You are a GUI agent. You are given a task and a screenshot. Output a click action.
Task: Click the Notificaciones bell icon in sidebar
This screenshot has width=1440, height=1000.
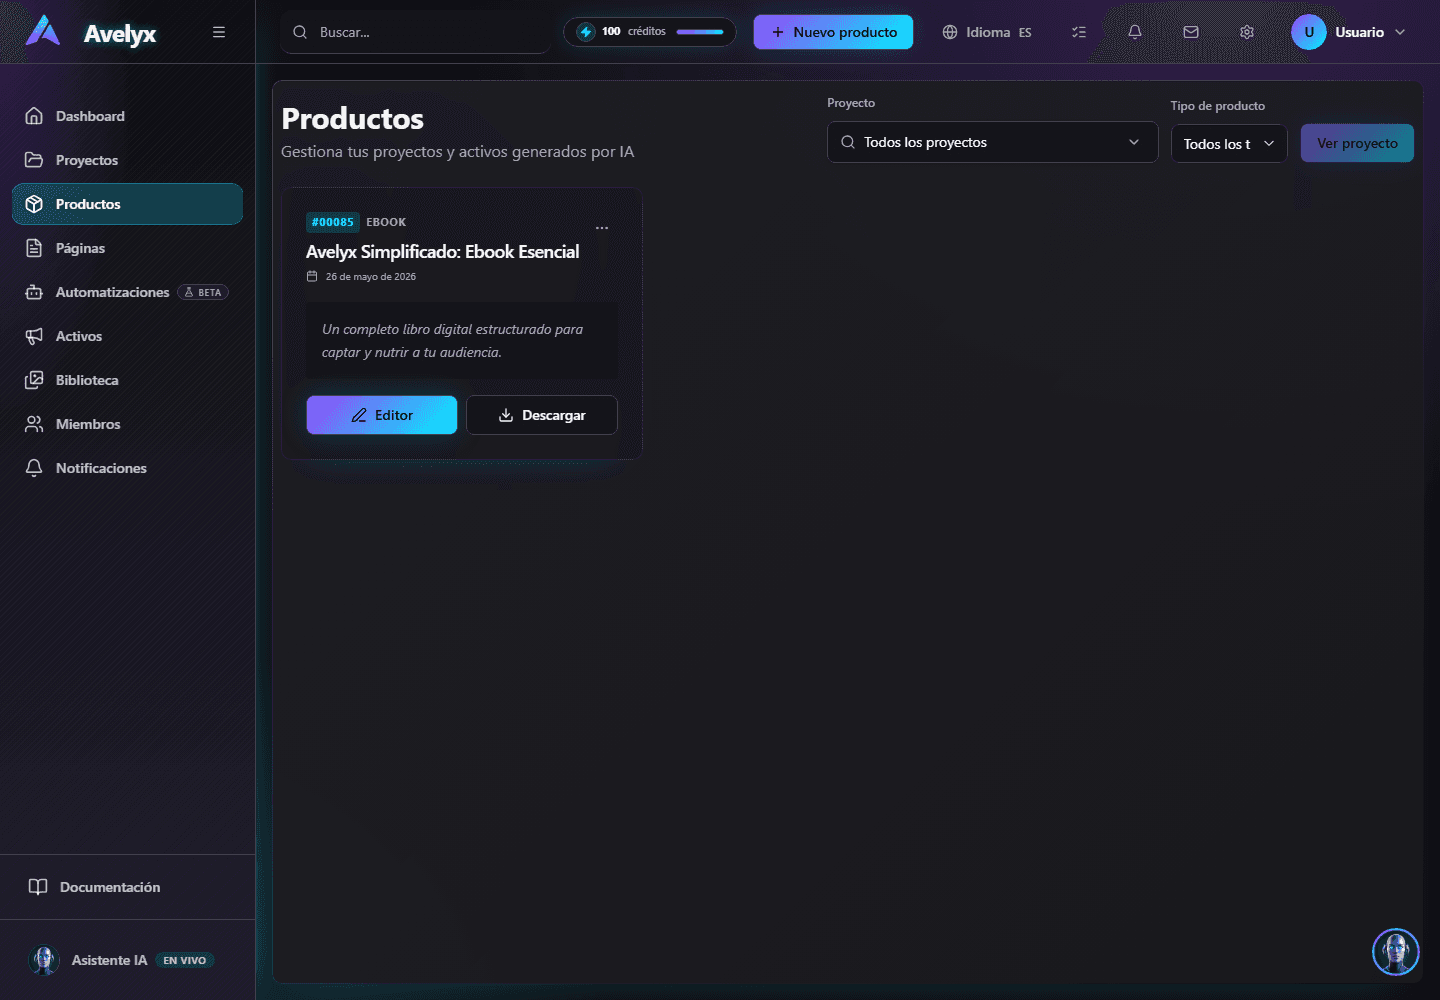(34, 468)
